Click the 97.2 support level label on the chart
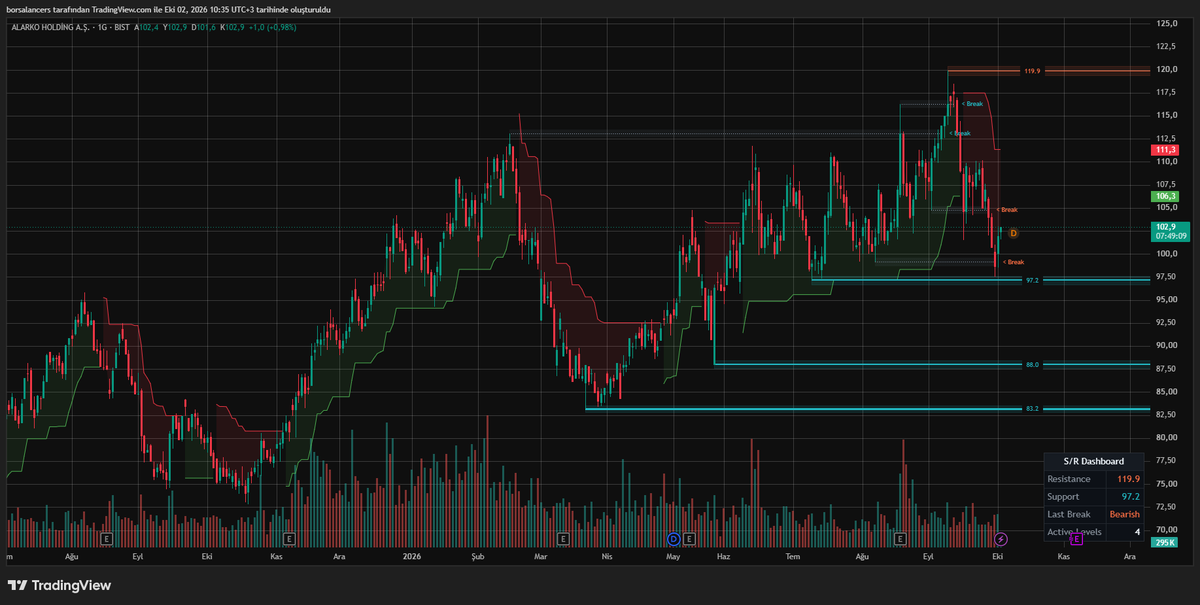The width and height of the screenshot is (1200, 605). click(1034, 281)
